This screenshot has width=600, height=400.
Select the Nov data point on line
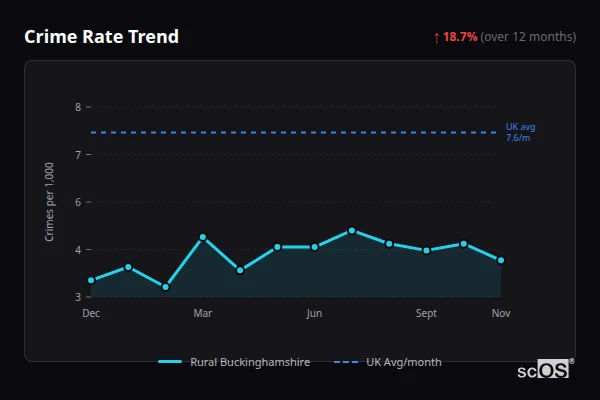(x=501, y=260)
